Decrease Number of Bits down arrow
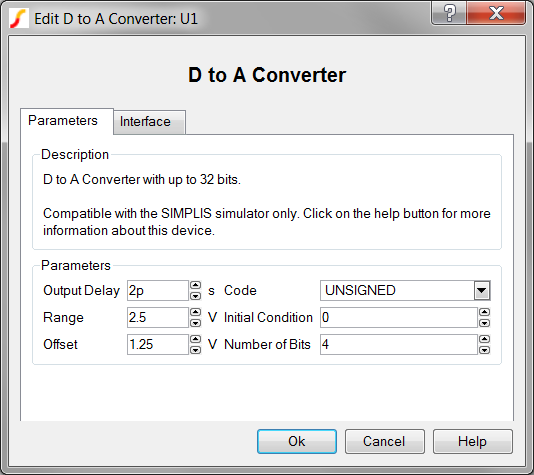Screen dimensions: 534x475 484,349
